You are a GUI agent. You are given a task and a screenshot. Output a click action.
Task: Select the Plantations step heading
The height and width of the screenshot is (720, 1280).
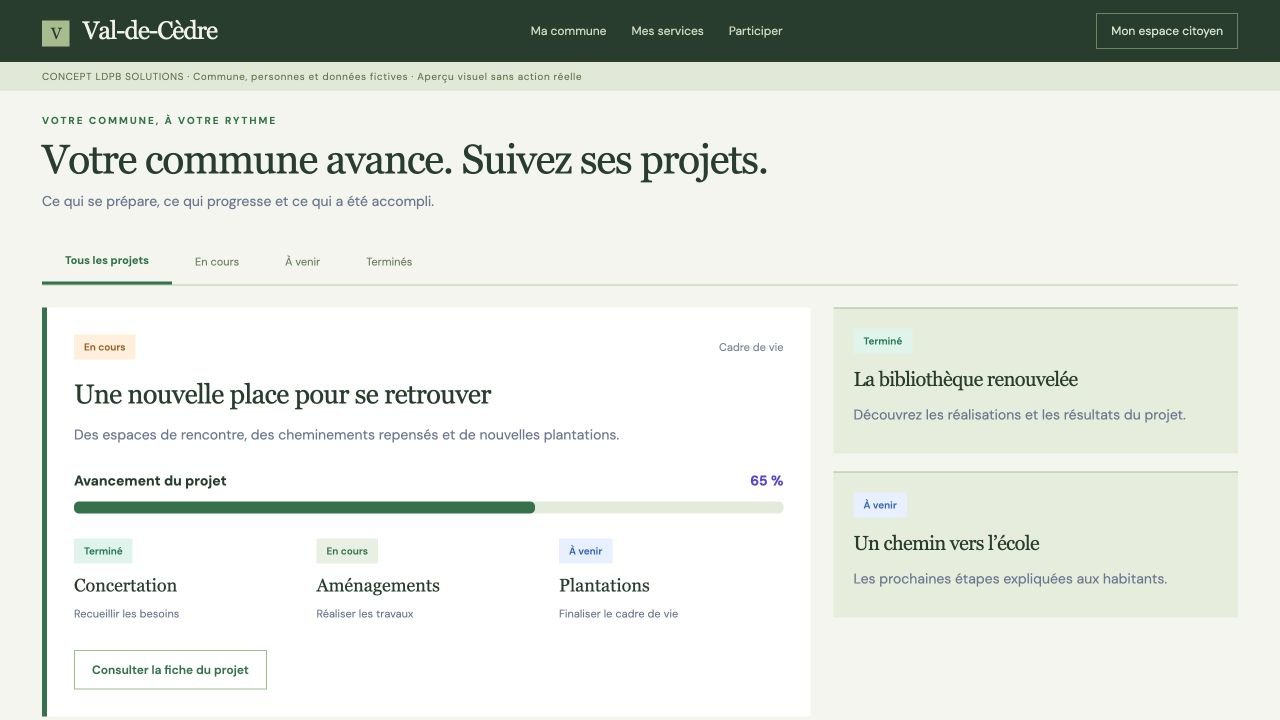coord(604,586)
